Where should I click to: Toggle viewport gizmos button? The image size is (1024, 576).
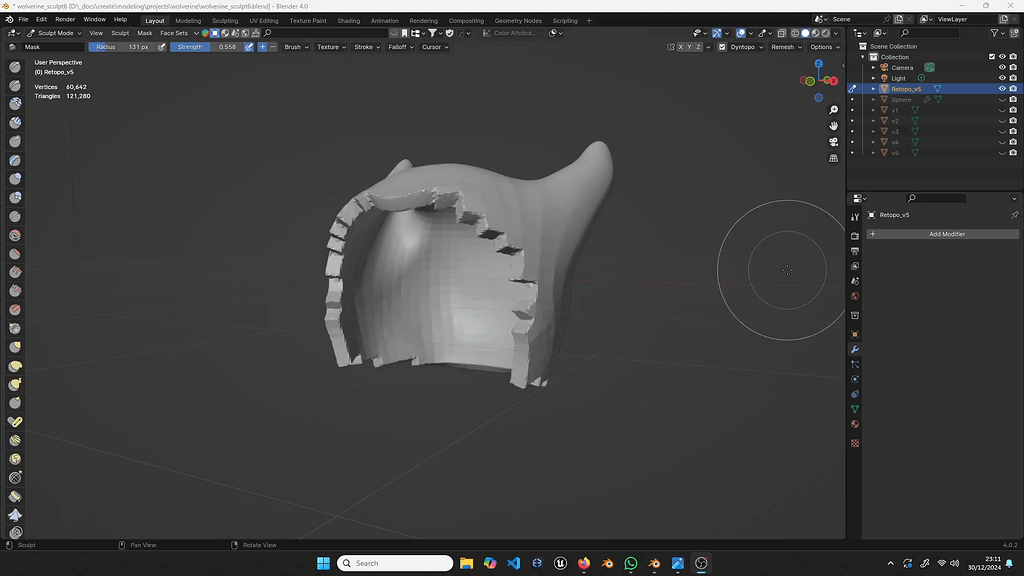pyautogui.click(x=716, y=33)
